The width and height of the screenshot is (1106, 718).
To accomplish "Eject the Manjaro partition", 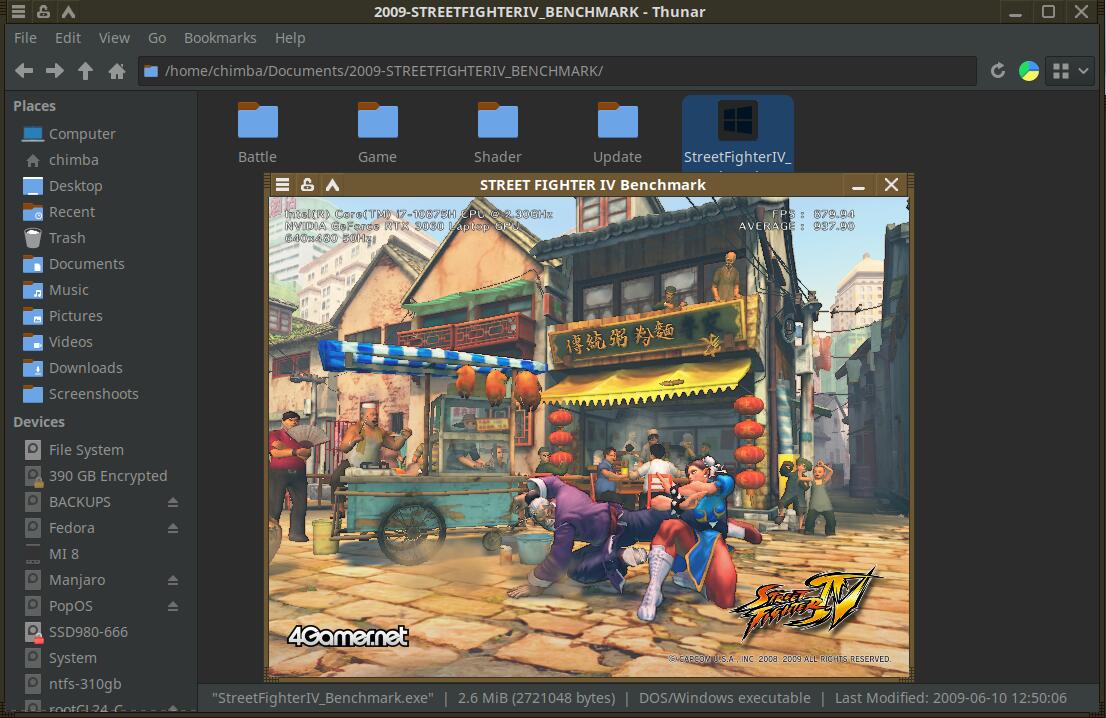I will [173, 580].
